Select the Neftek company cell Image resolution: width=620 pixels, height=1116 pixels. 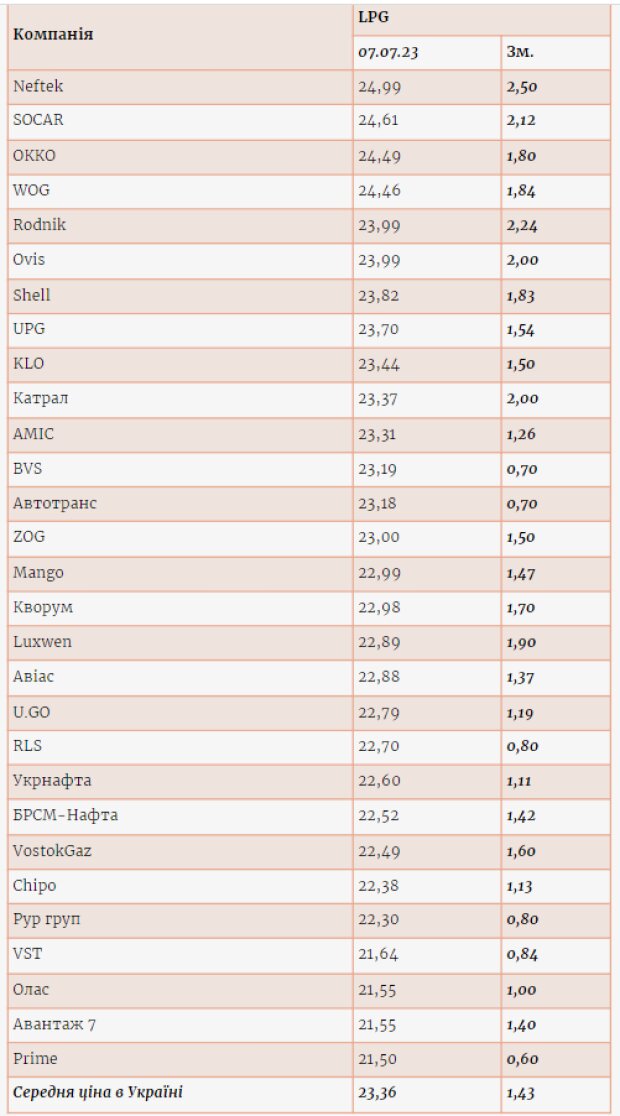[181, 87]
